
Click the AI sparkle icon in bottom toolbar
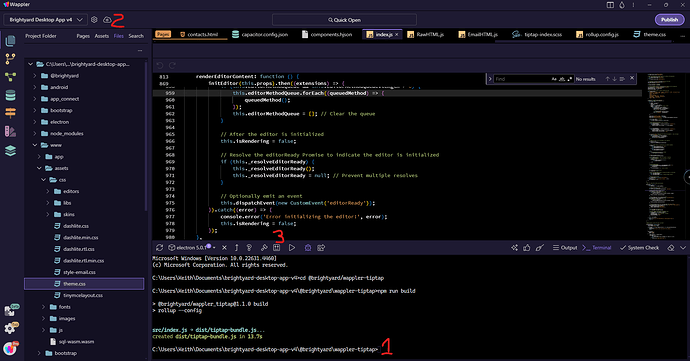click(x=514, y=248)
